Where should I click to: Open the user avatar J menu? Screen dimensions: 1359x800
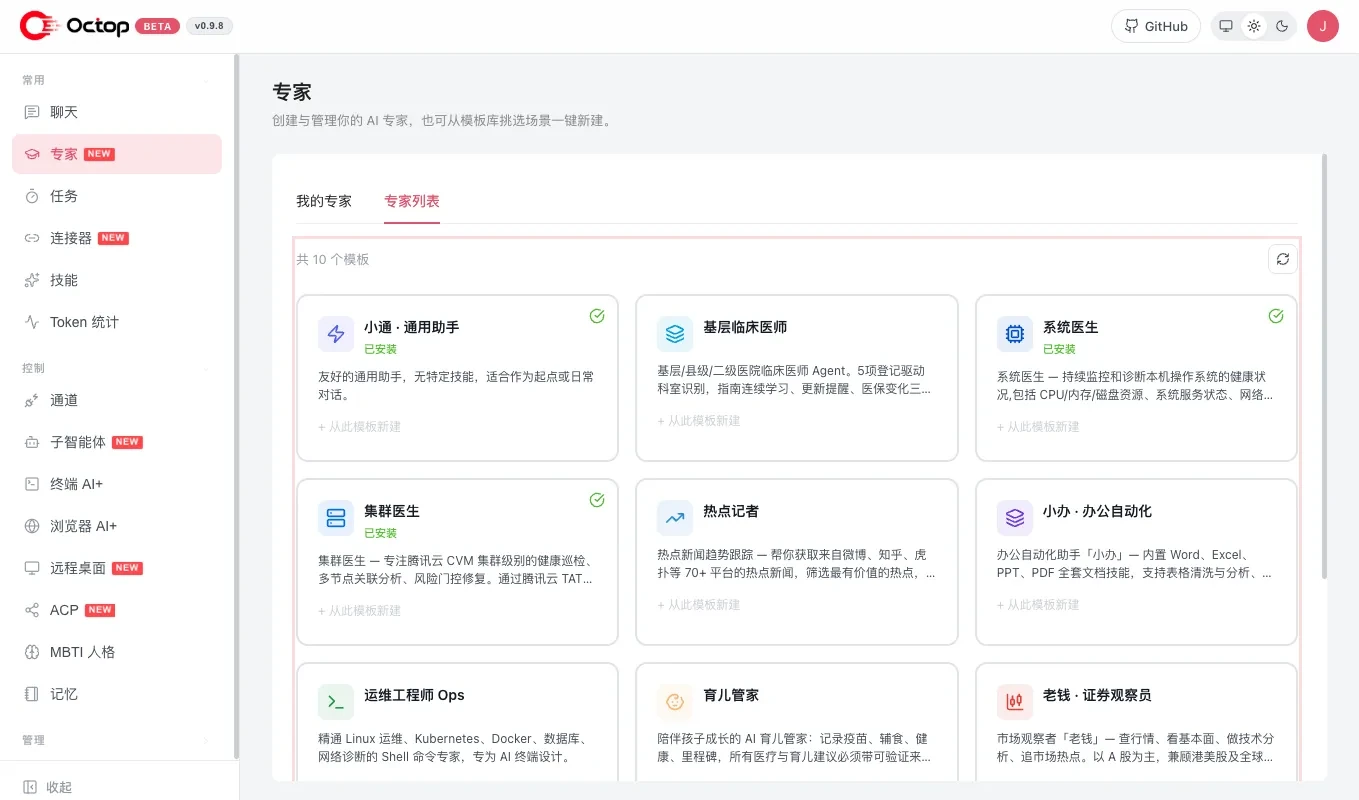[x=1323, y=26]
